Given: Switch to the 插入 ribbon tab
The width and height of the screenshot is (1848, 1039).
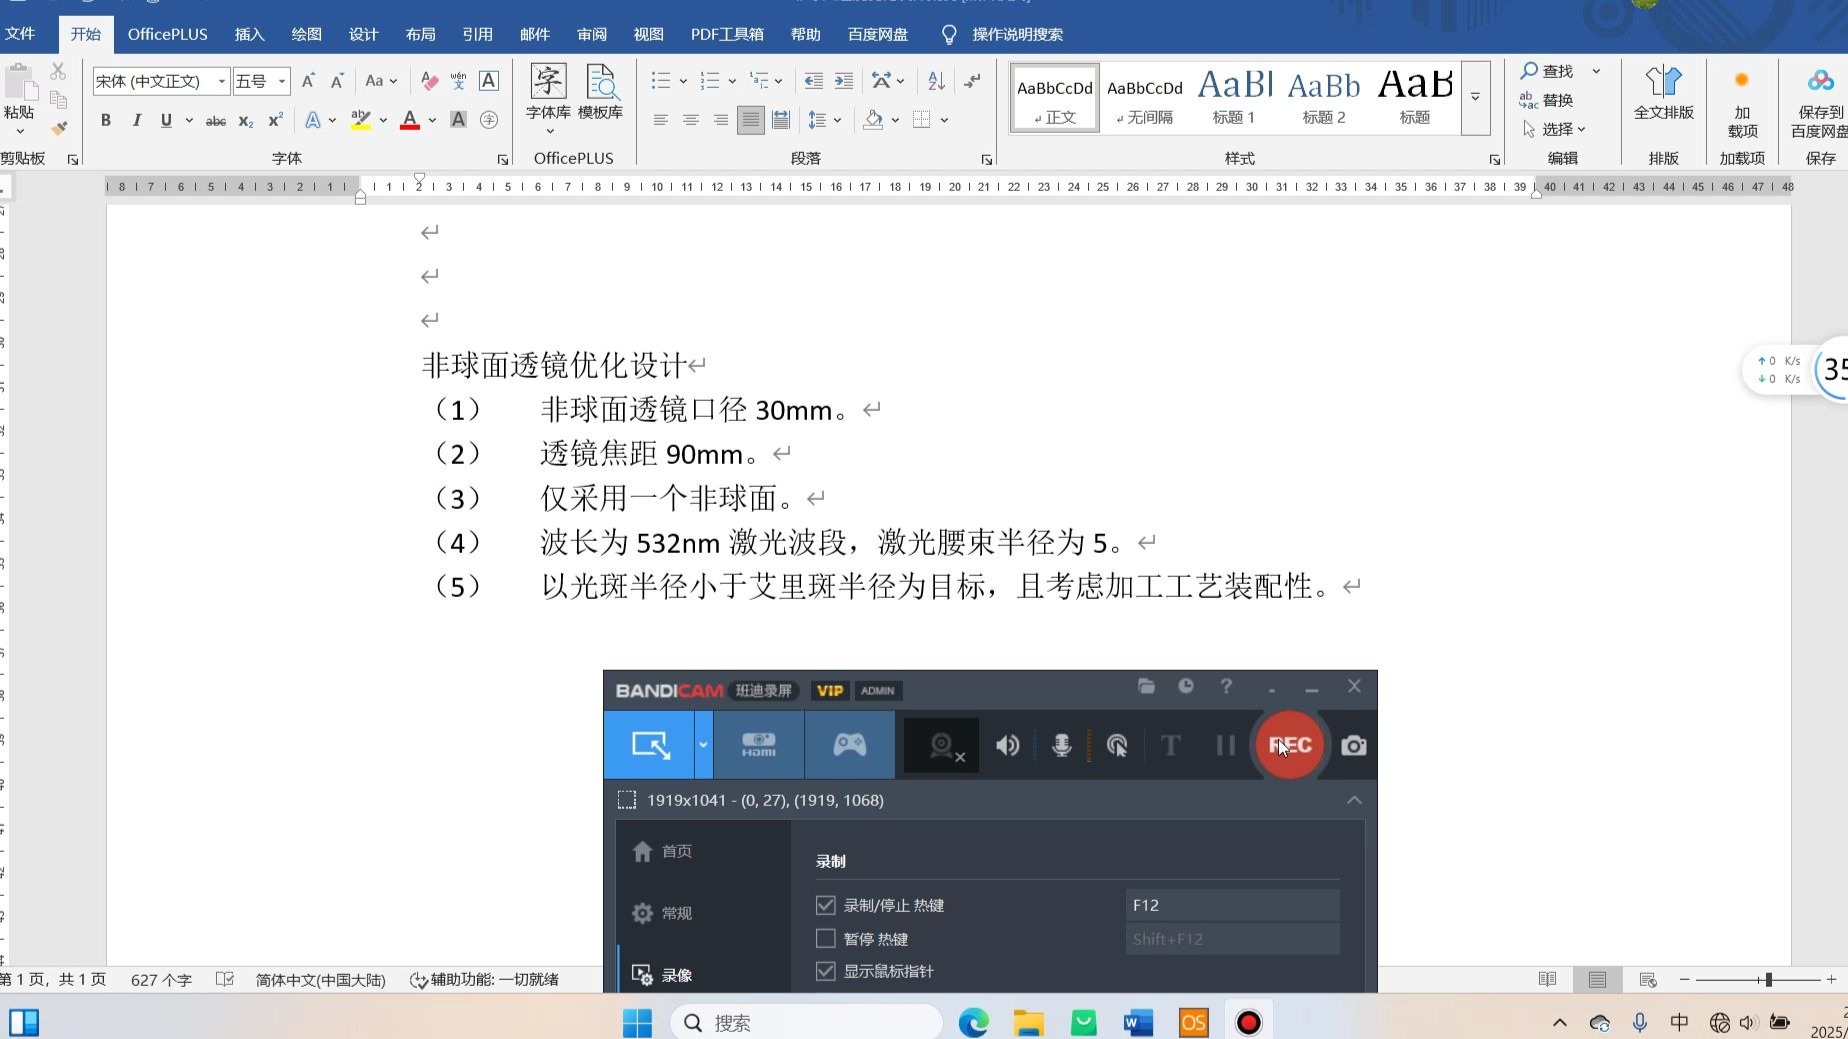Looking at the screenshot, I should (248, 33).
